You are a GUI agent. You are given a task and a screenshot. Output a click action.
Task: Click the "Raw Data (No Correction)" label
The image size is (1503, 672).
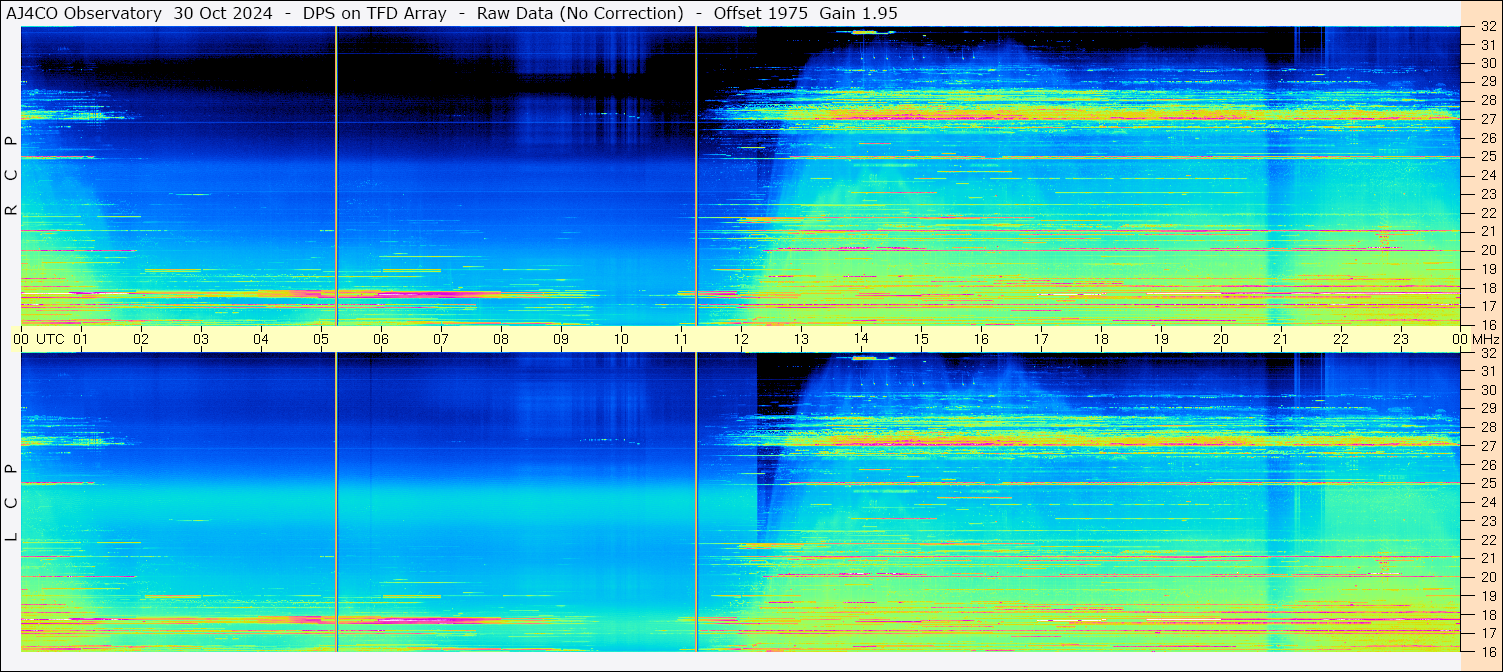[580, 13]
